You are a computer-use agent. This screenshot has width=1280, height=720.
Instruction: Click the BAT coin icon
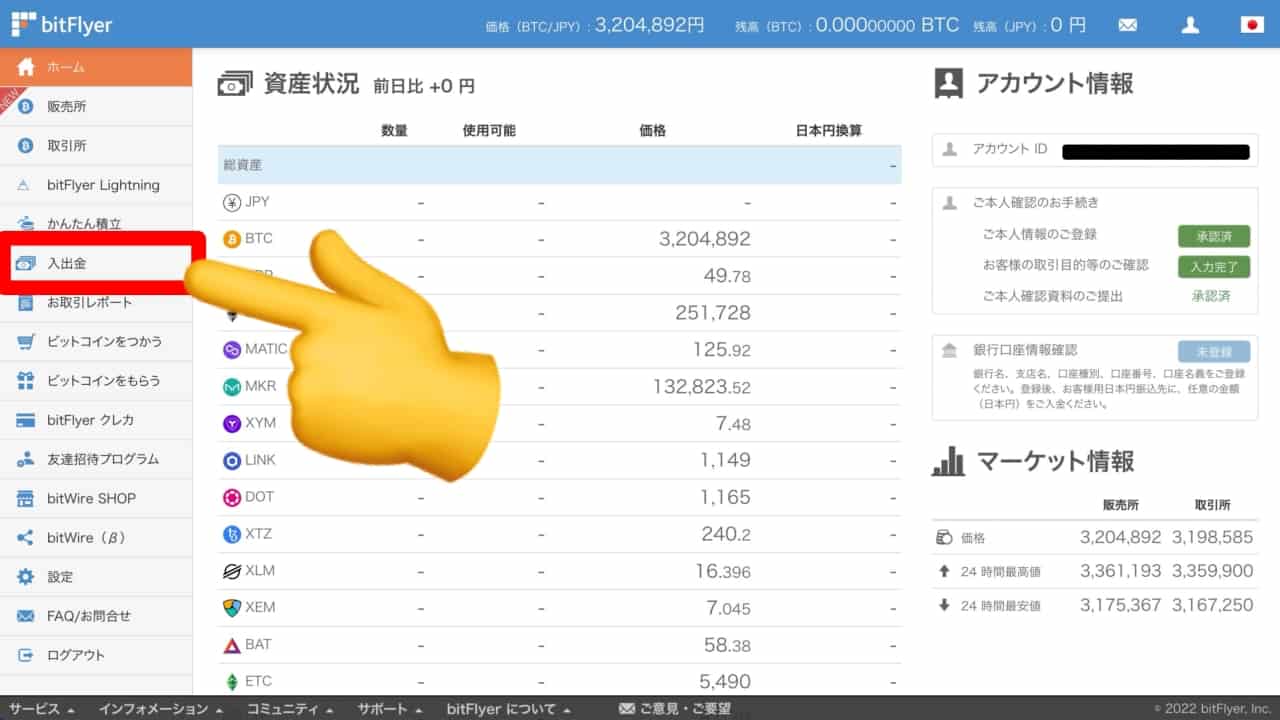232,645
